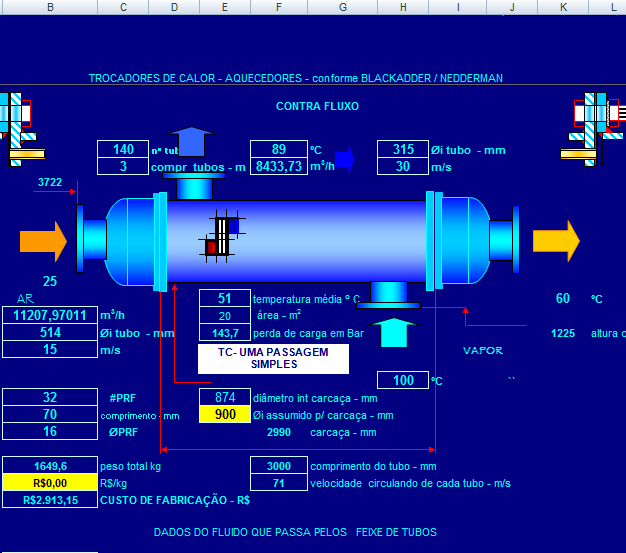This screenshot has height=553, width=626.
Task: Click the 100 °C steam temperature cell
Action: pos(403,380)
